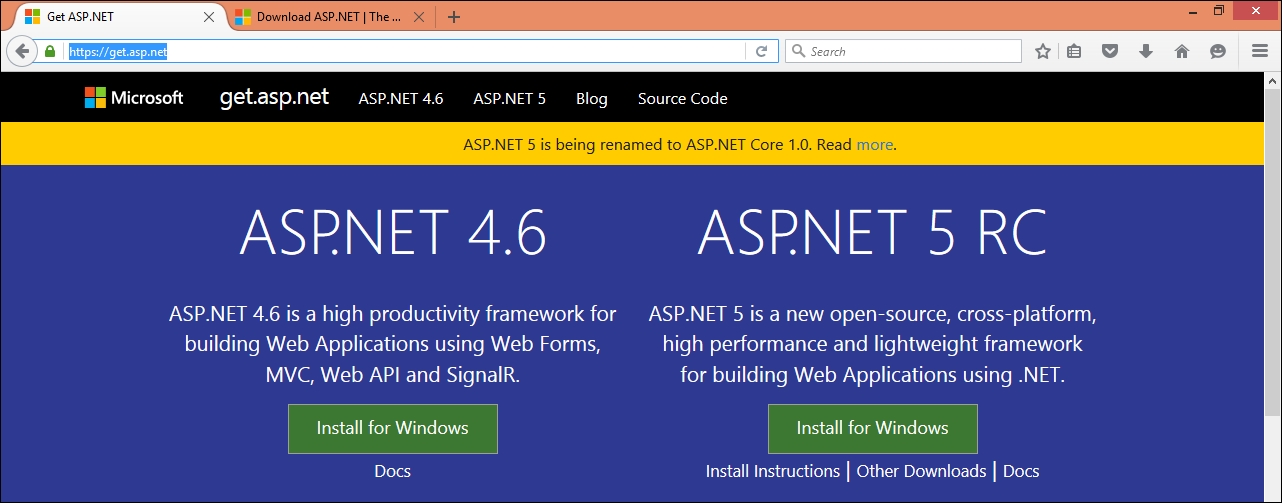Click the green padlock security icon
The width and height of the screenshot is (1282, 503).
pos(50,51)
